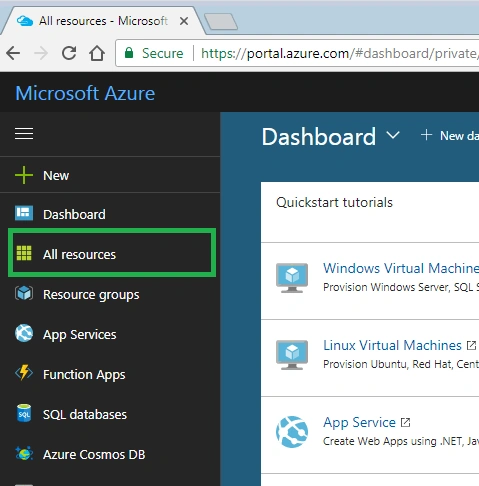This screenshot has width=479, height=486.
Task: Open Dashboard from the sidebar icon
Action: pos(24,214)
